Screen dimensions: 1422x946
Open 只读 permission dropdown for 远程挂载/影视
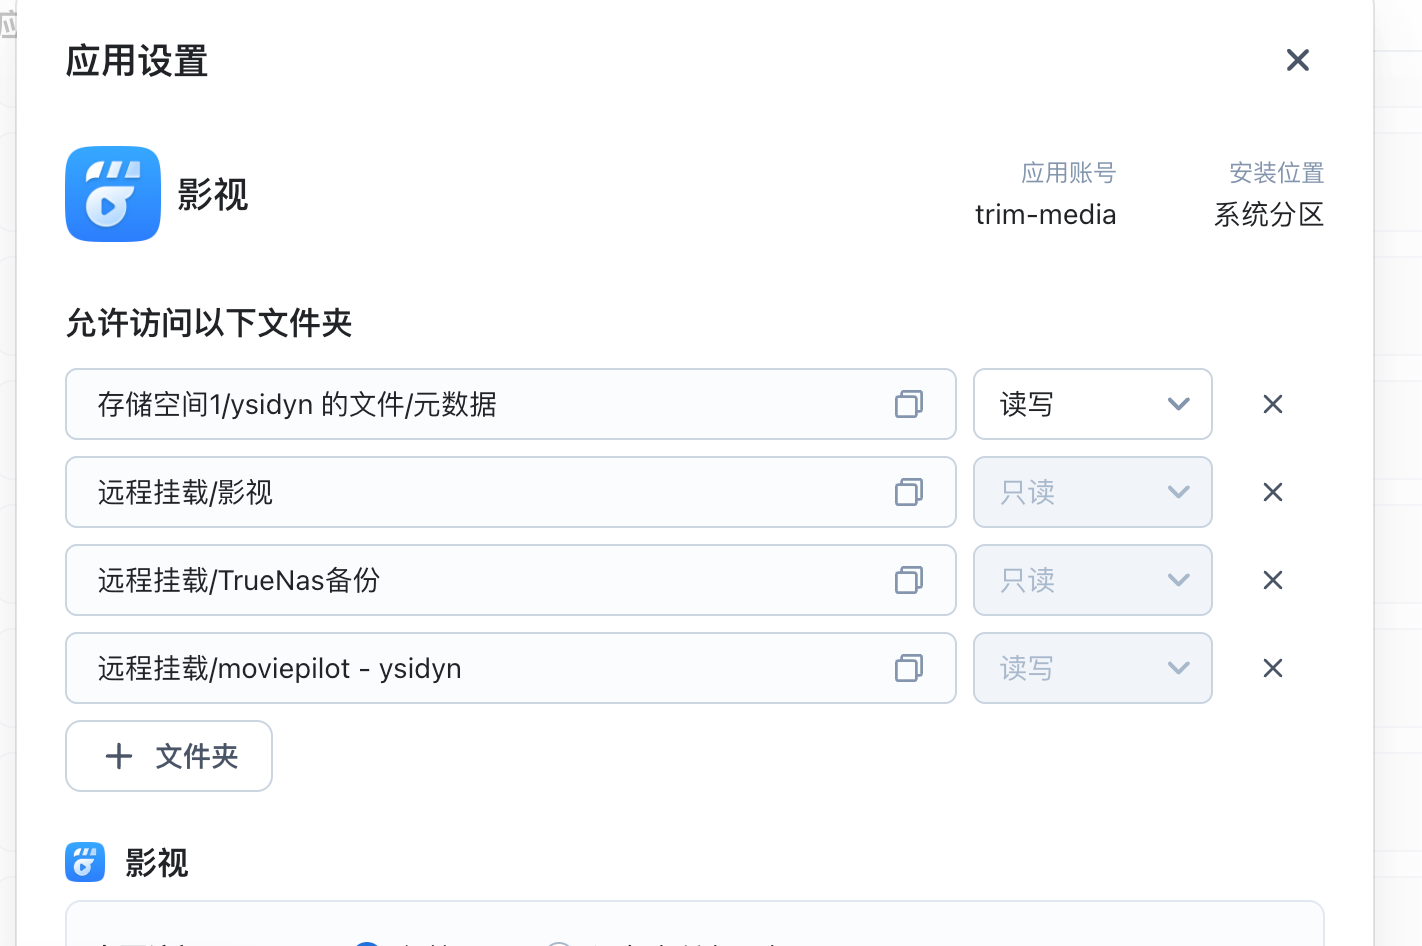[x=1092, y=492]
